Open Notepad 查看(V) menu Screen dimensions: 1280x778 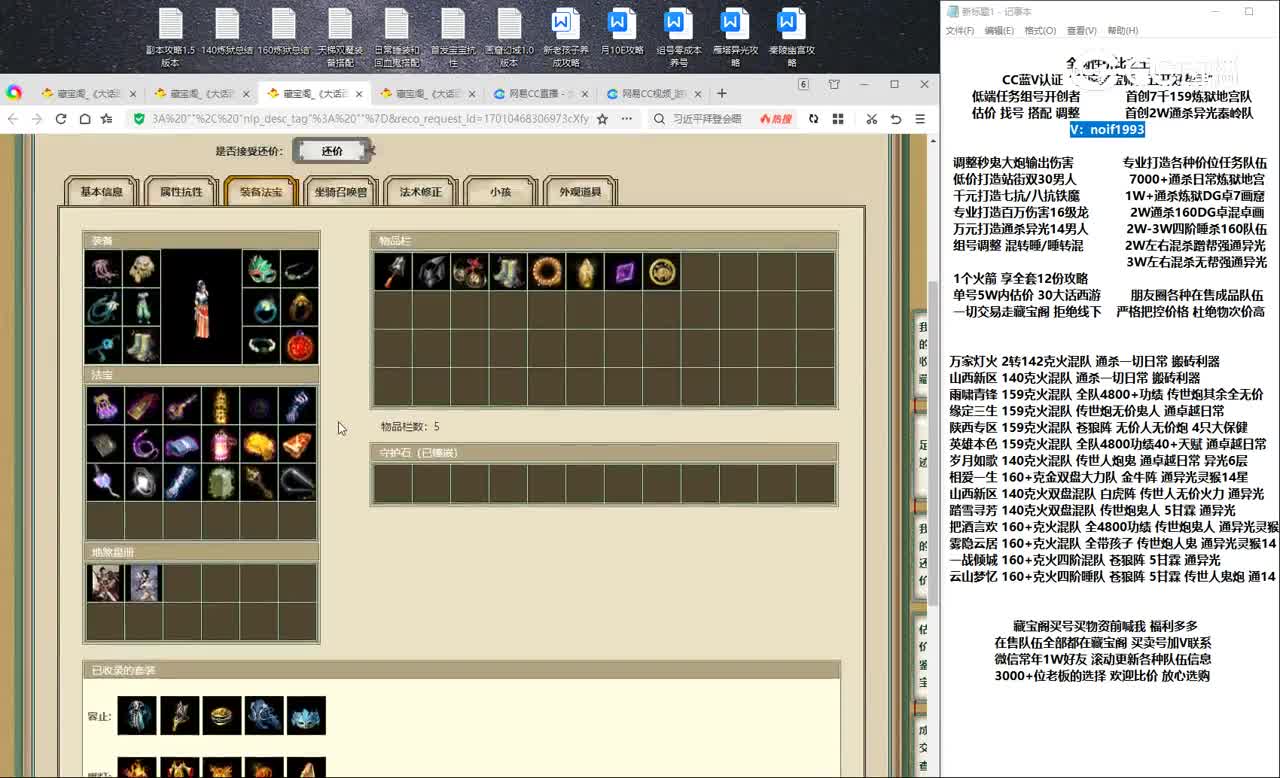click(1081, 31)
